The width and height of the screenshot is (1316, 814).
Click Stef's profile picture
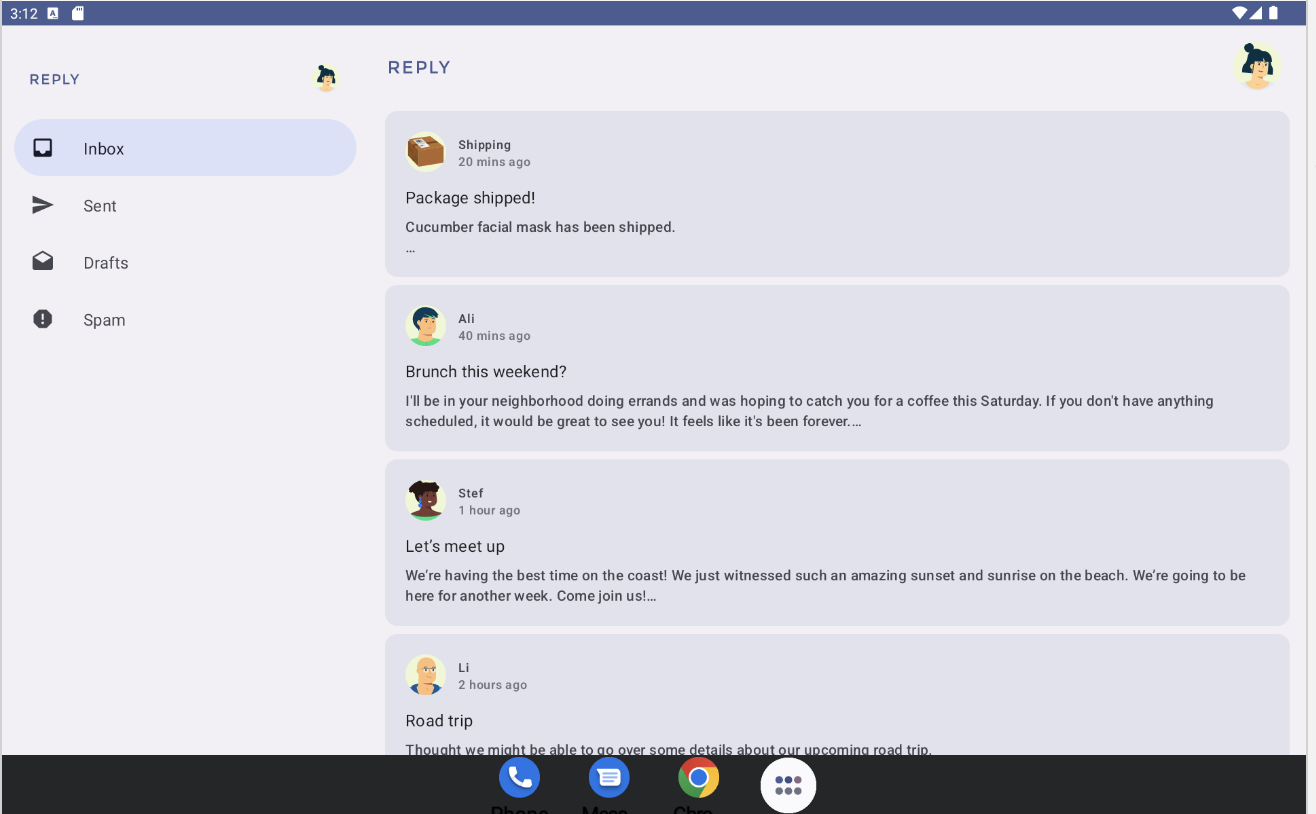pyautogui.click(x=425, y=500)
